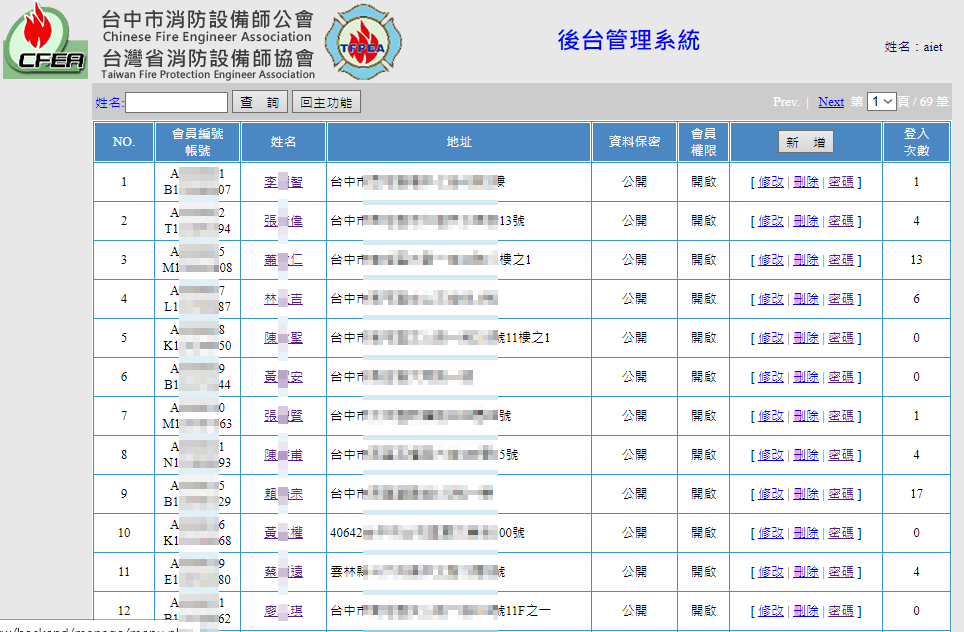The image size is (964, 632).
Task: Open member name link in row 4
Action: coord(283,299)
